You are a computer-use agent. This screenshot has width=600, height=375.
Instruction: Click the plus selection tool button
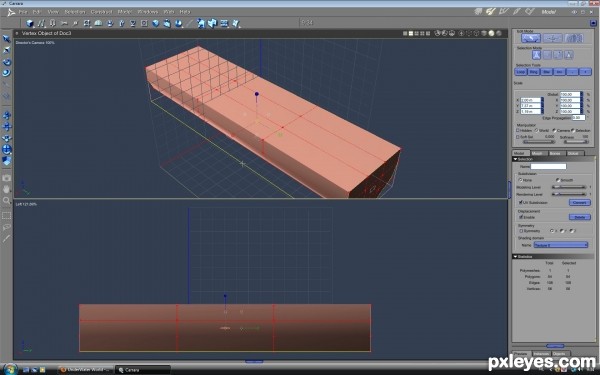tap(585, 72)
